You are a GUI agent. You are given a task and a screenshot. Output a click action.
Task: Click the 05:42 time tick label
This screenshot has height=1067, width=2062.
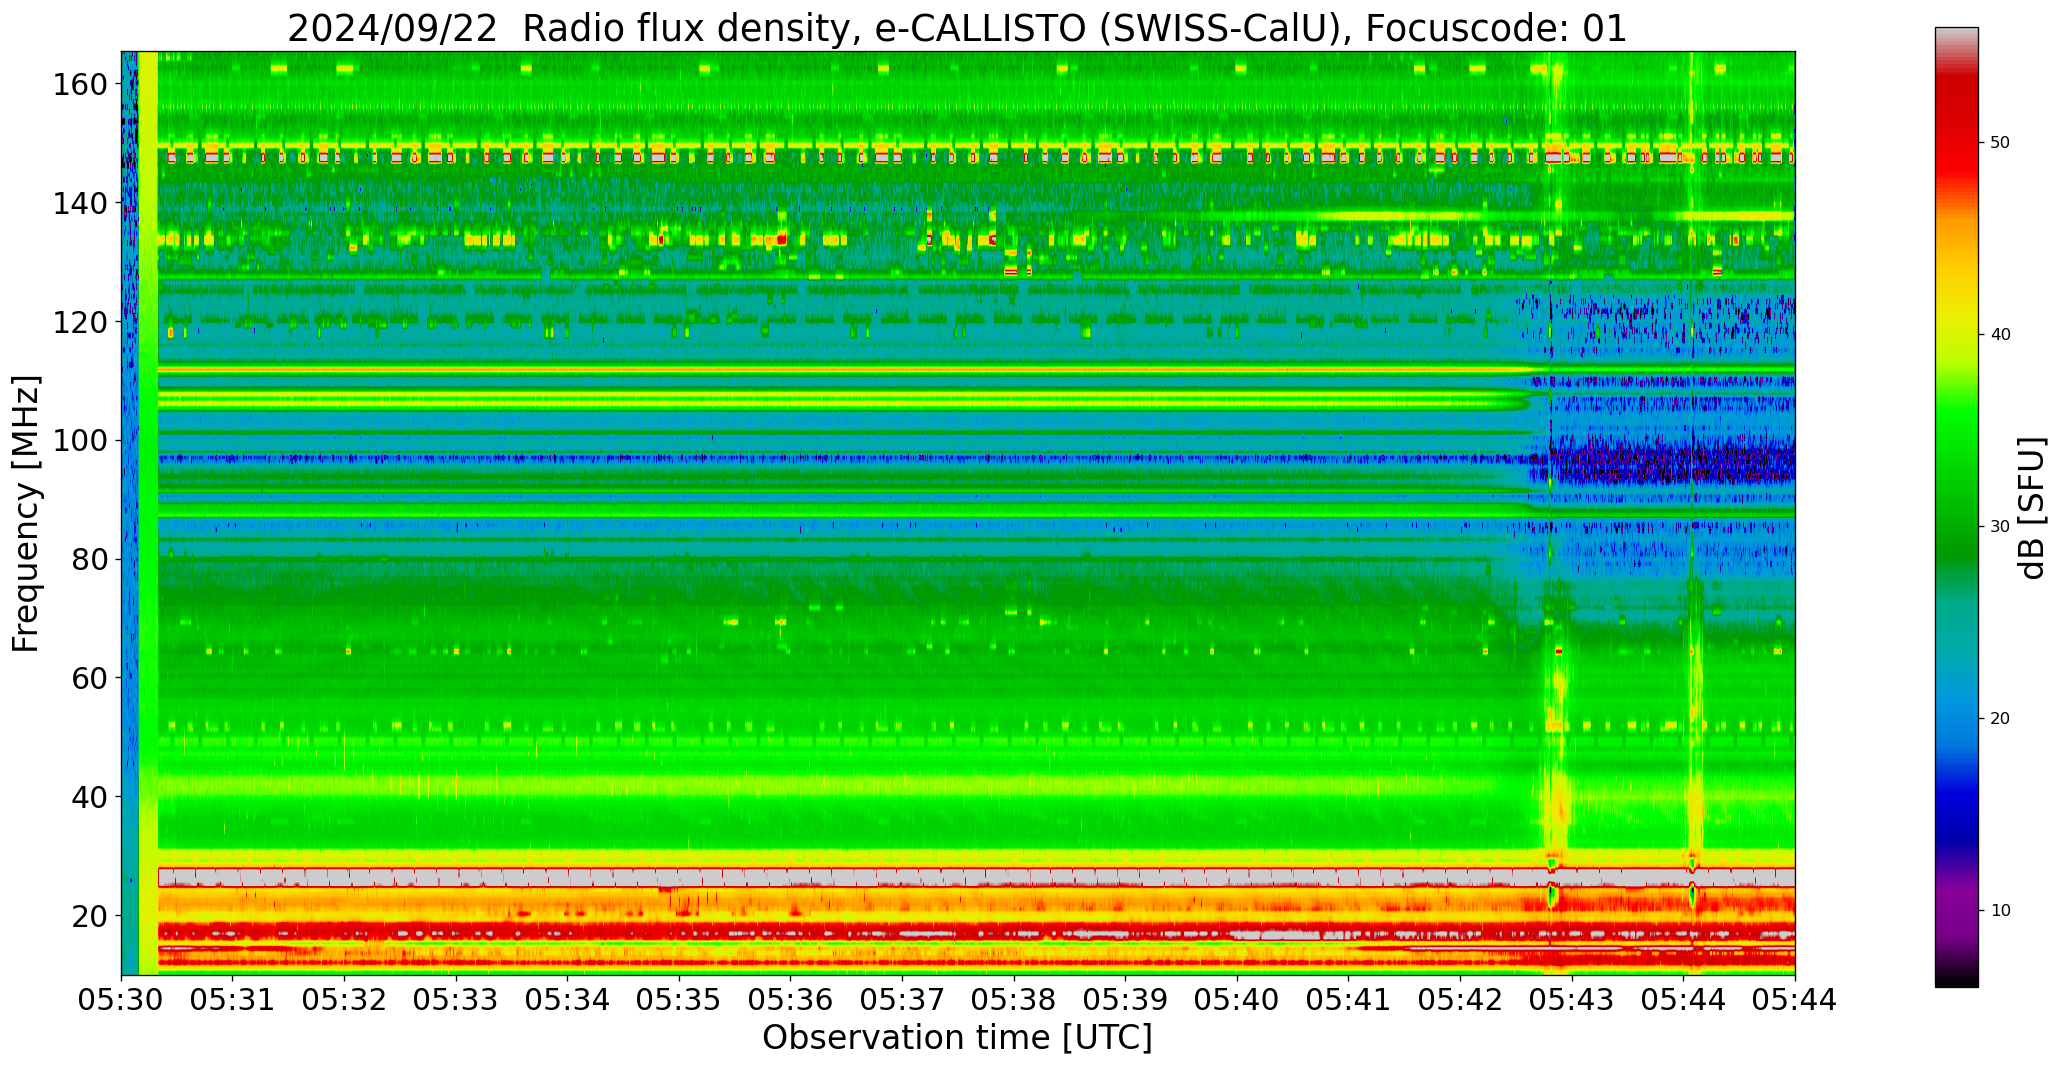(1460, 1000)
